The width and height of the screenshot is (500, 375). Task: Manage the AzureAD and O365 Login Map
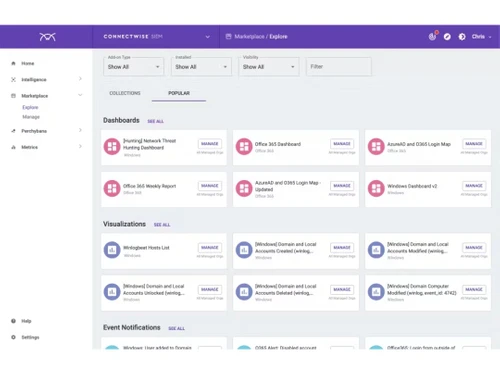[x=474, y=144]
